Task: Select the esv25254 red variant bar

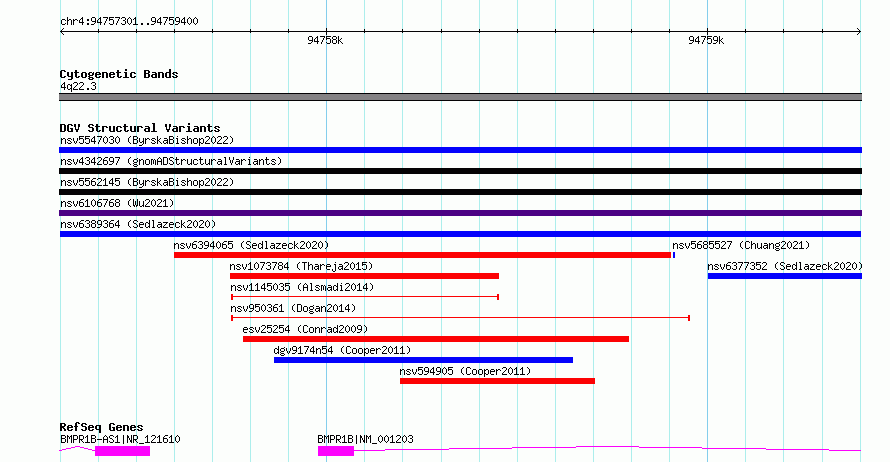Action: 436,339
